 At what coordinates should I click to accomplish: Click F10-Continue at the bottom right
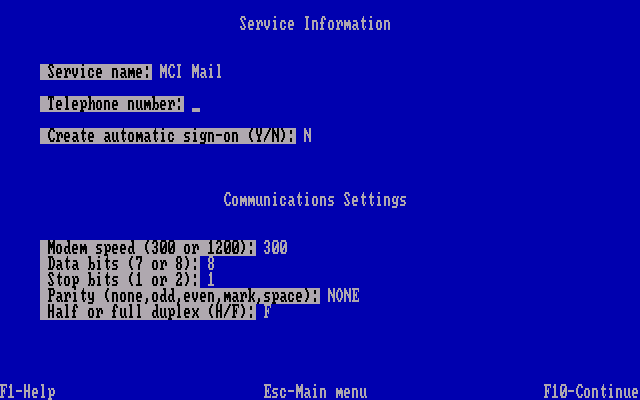[x=592, y=392]
